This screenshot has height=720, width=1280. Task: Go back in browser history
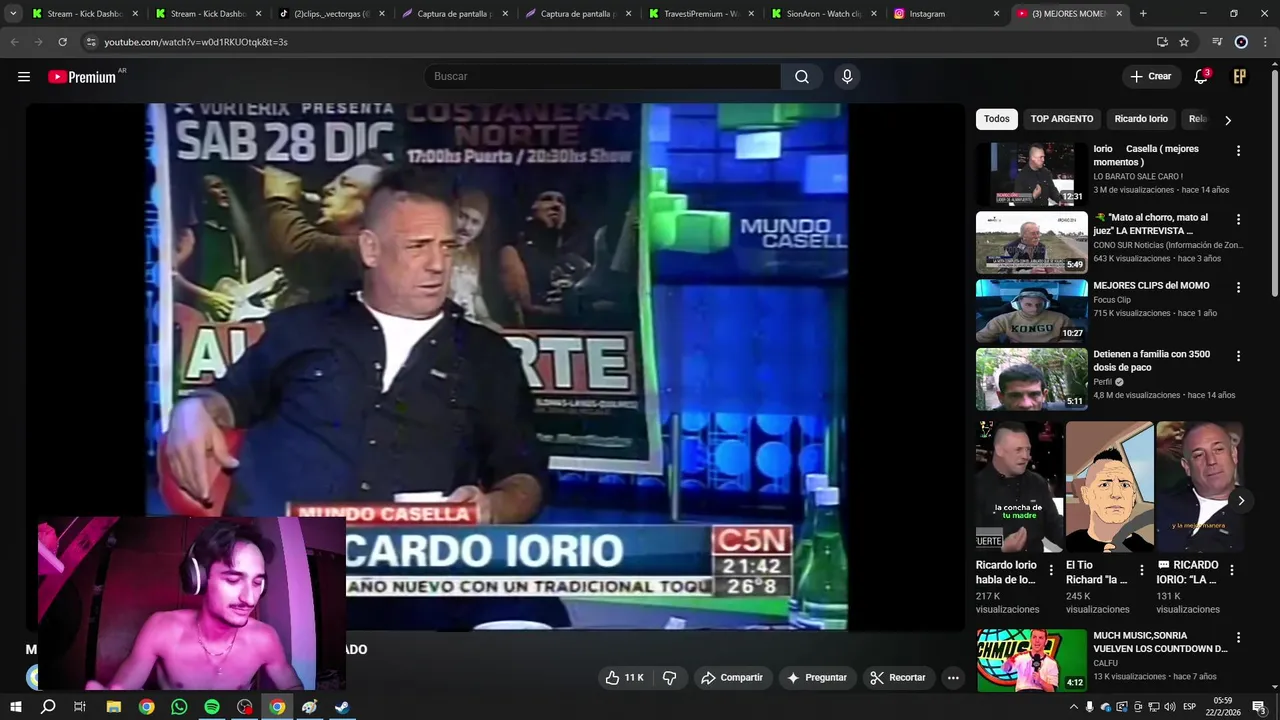pyautogui.click(x=14, y=42)
